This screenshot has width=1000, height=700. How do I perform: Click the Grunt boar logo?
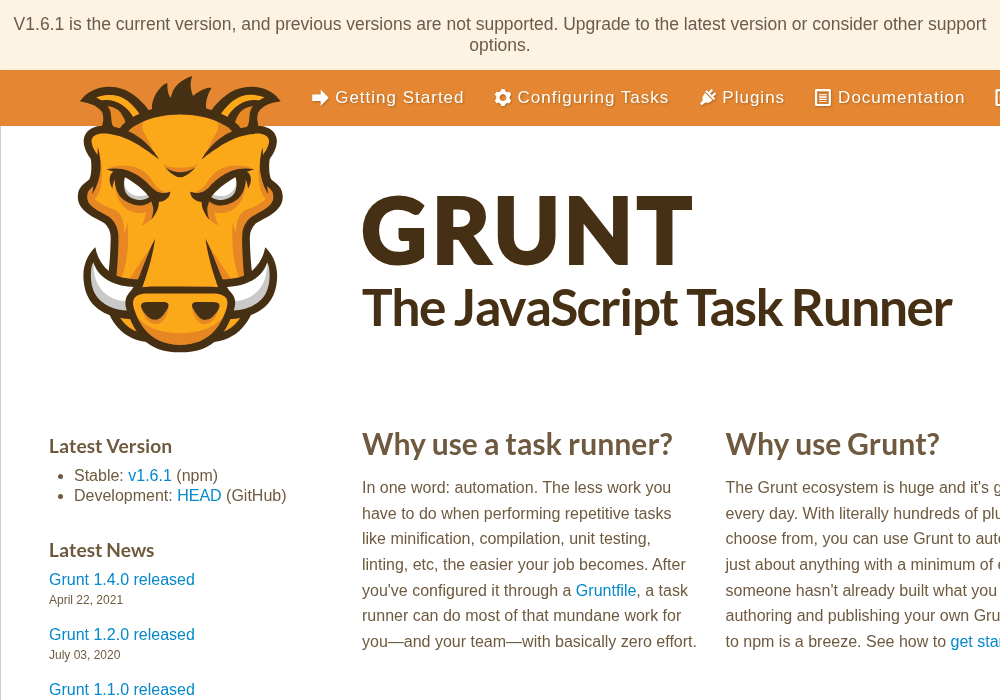(x=180, y=214)
